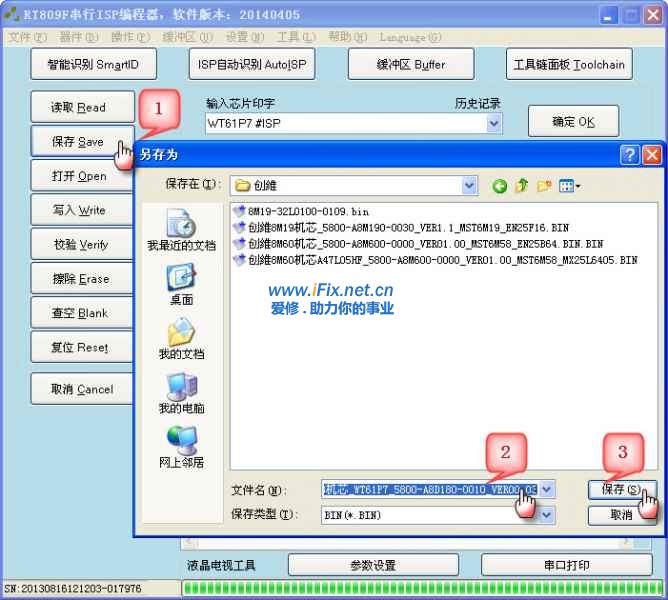Screen dimensions: 668x600
Task: Open the Language menu
Action: [408, 37]
